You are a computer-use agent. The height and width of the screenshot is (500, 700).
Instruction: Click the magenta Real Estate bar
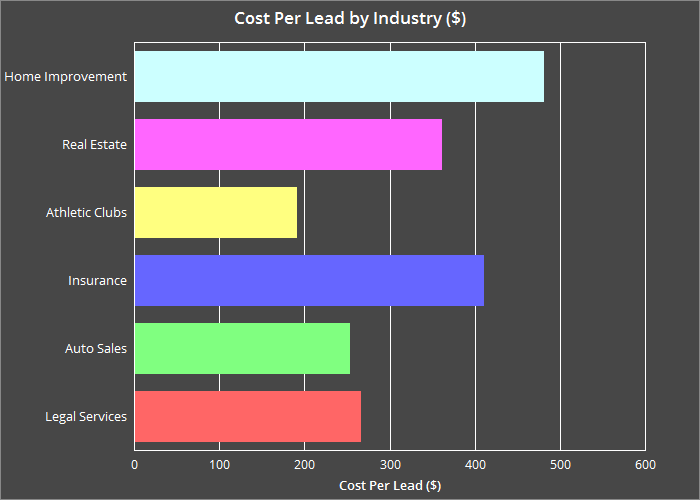[x=288, y=145]
